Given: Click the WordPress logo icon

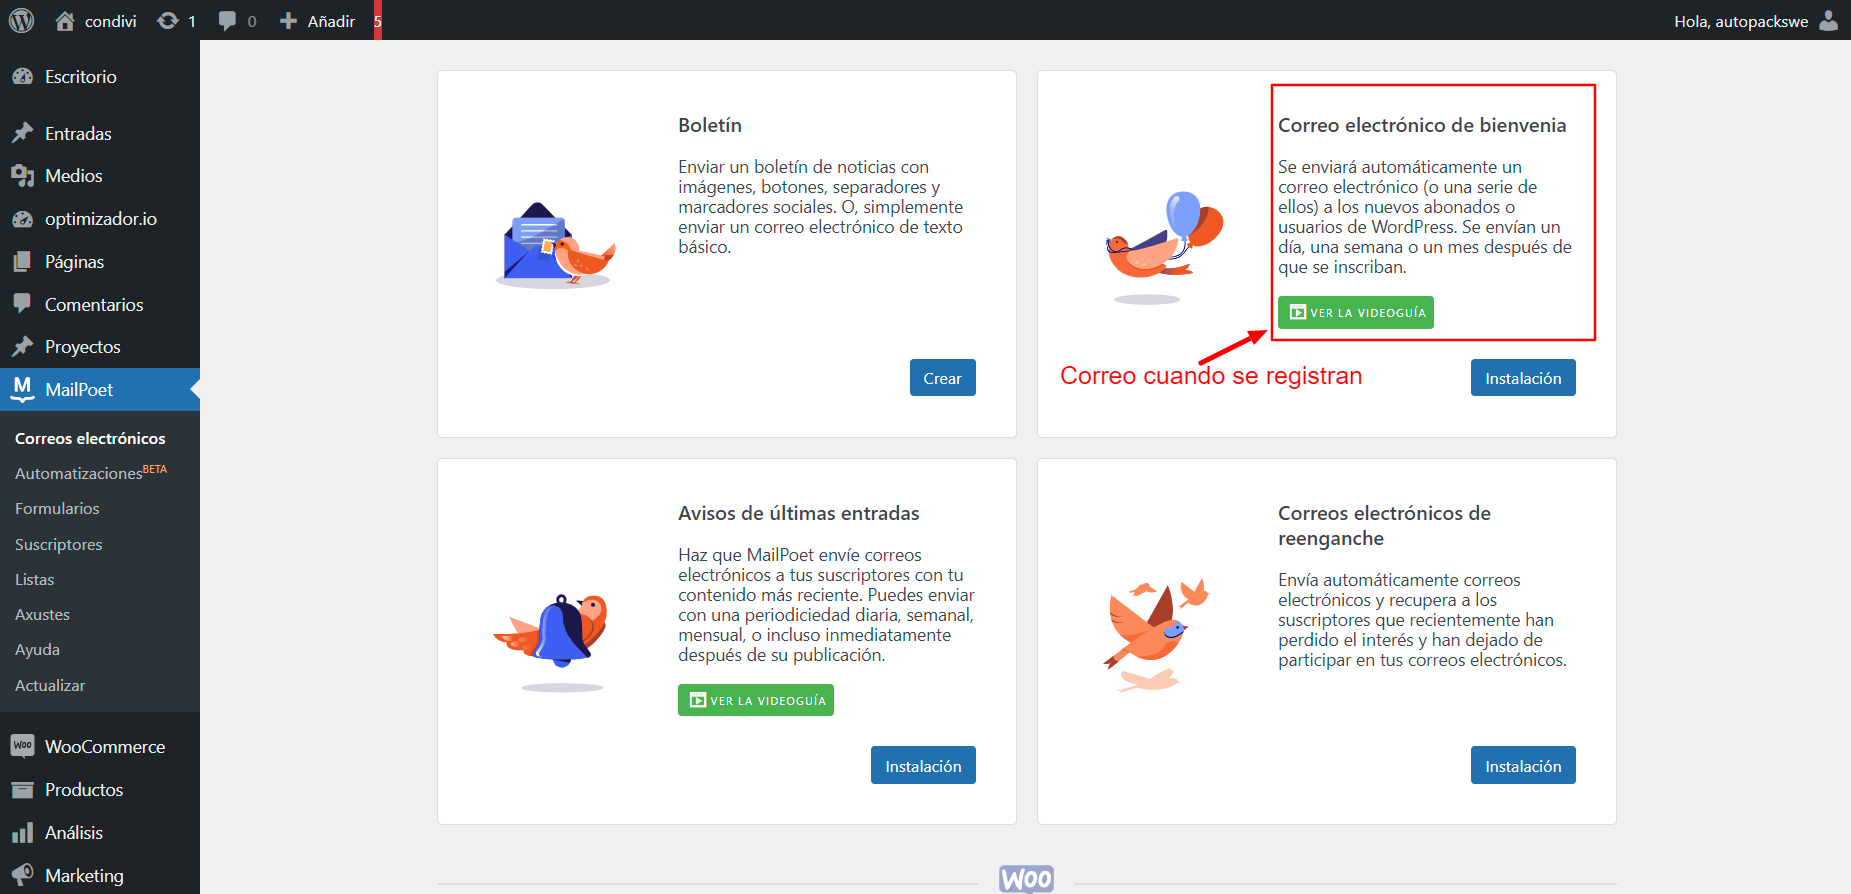Looking at the screenshot, I should click(x=21, y=20).
